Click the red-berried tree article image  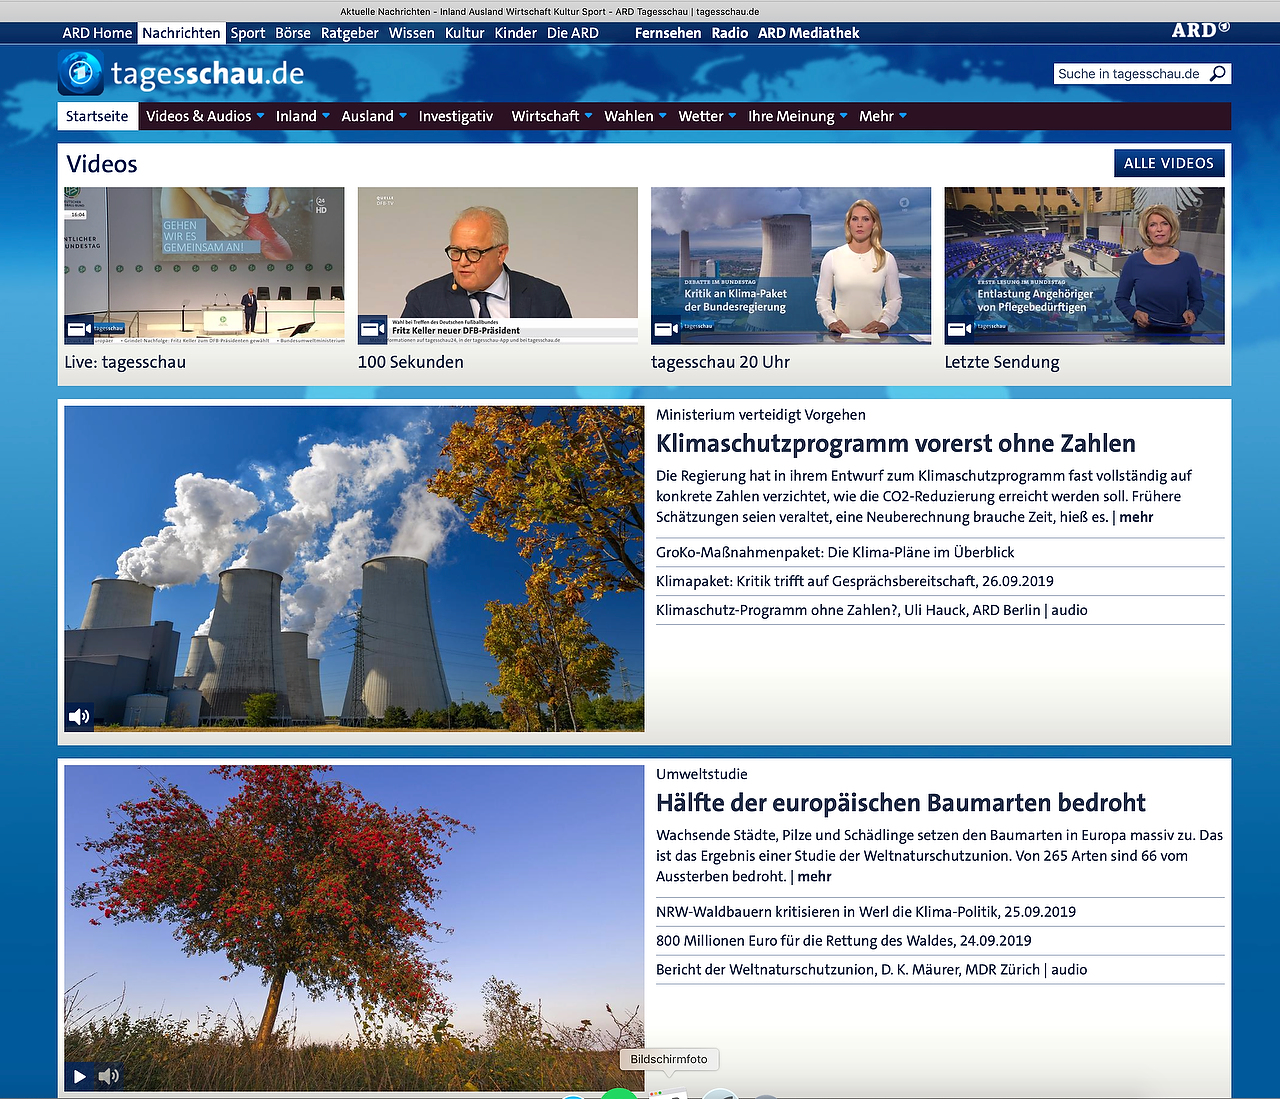click(x=354, y=928)
